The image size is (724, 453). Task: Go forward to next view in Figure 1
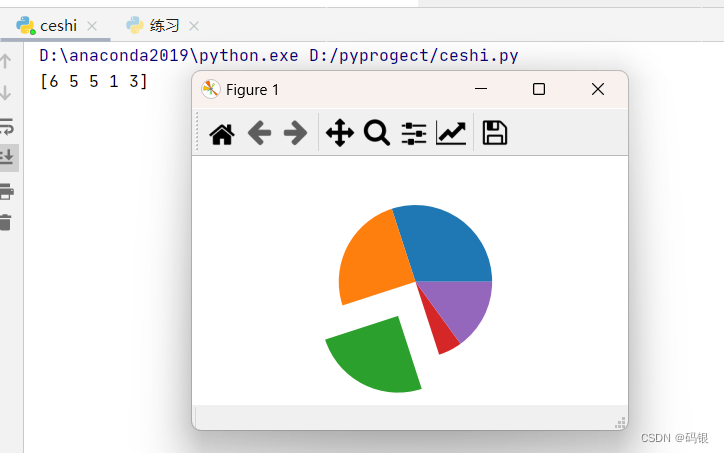coord(296,133)
